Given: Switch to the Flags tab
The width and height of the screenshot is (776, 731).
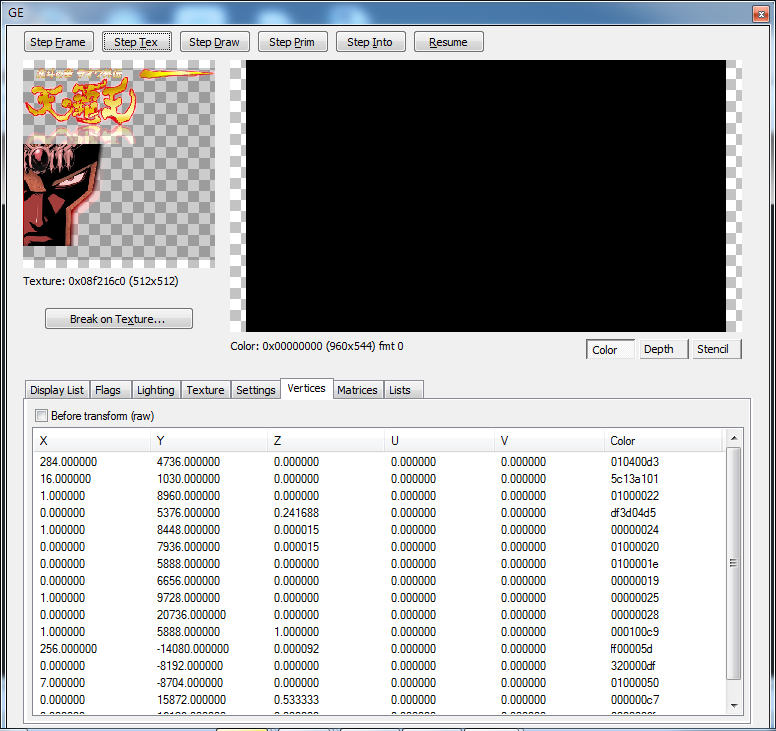Looking at the screenshot, I should pos(108,390).
